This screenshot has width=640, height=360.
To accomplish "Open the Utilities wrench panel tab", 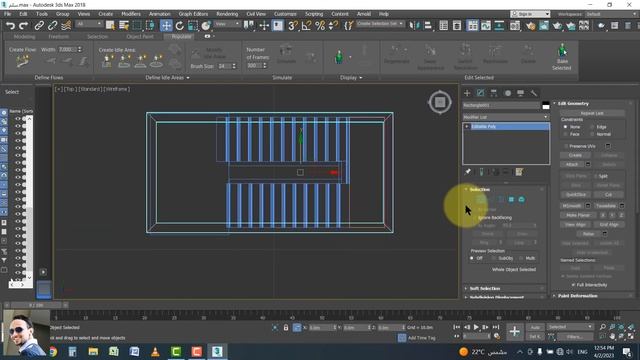I will coord(534,93).
